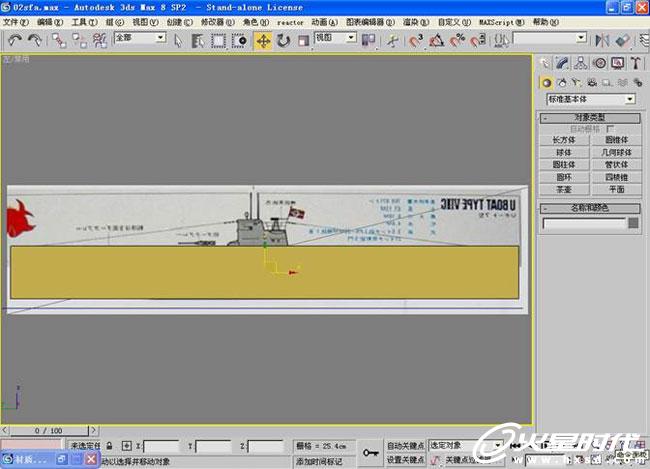The height and width of the screenshot is (469, 650).
Task: Toggle 3D Snaps magnet icon
Action: click(416, 41)
